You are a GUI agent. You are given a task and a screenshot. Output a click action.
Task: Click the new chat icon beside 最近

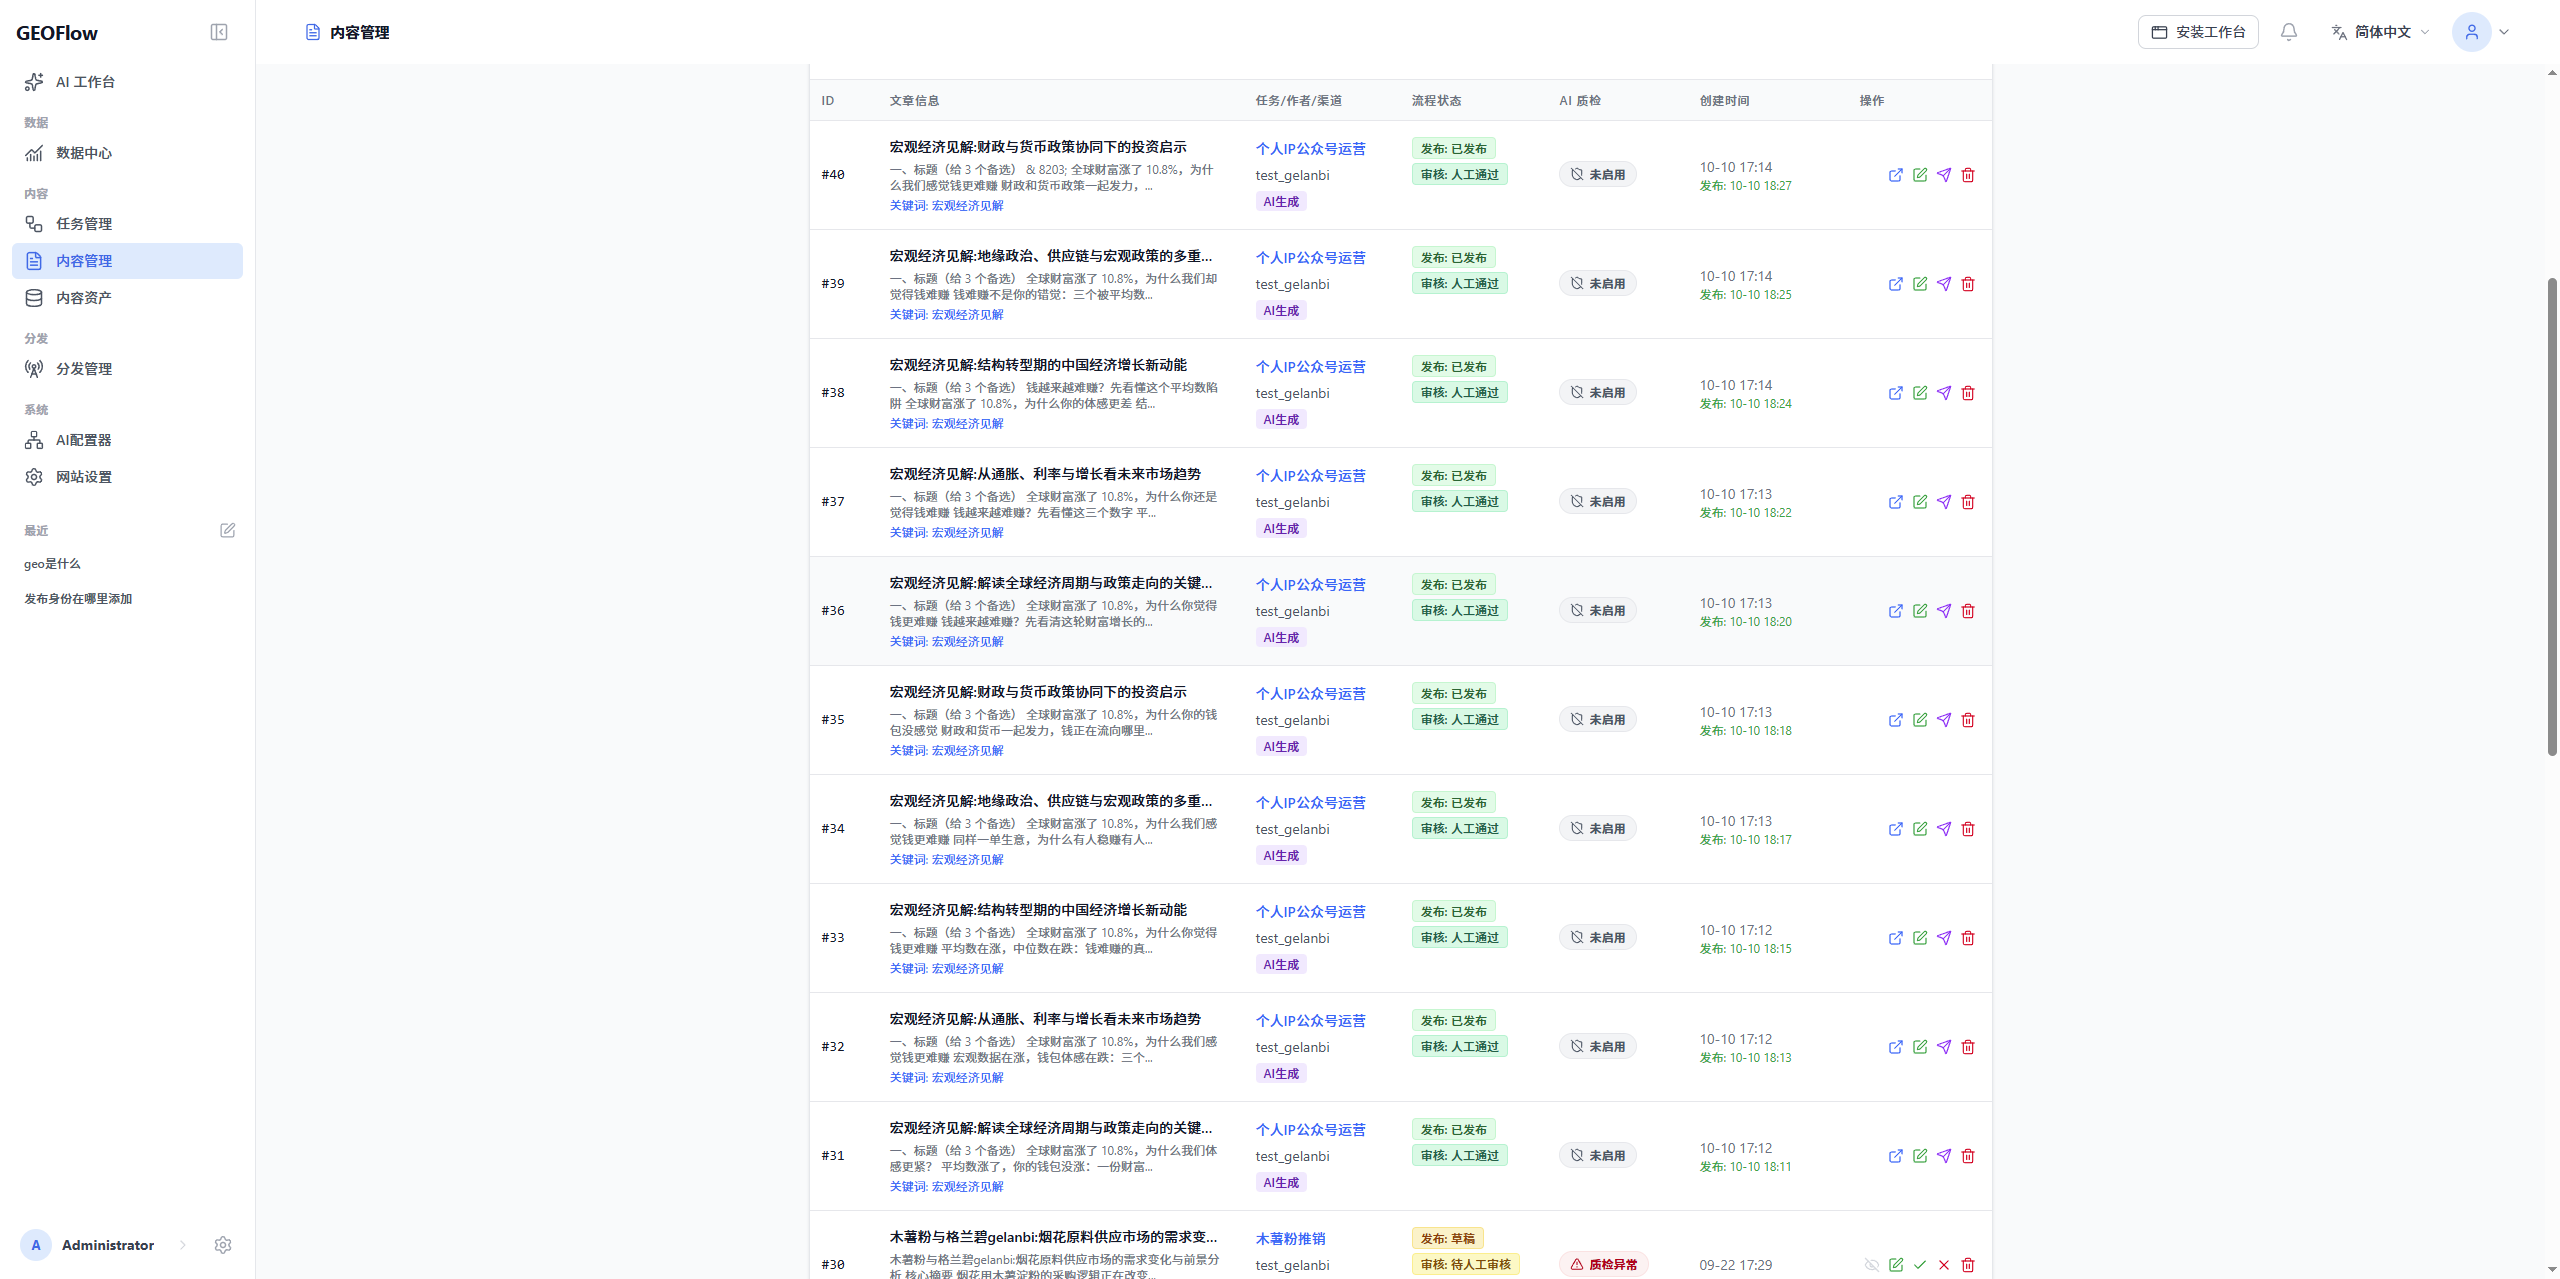click(227, 530)
